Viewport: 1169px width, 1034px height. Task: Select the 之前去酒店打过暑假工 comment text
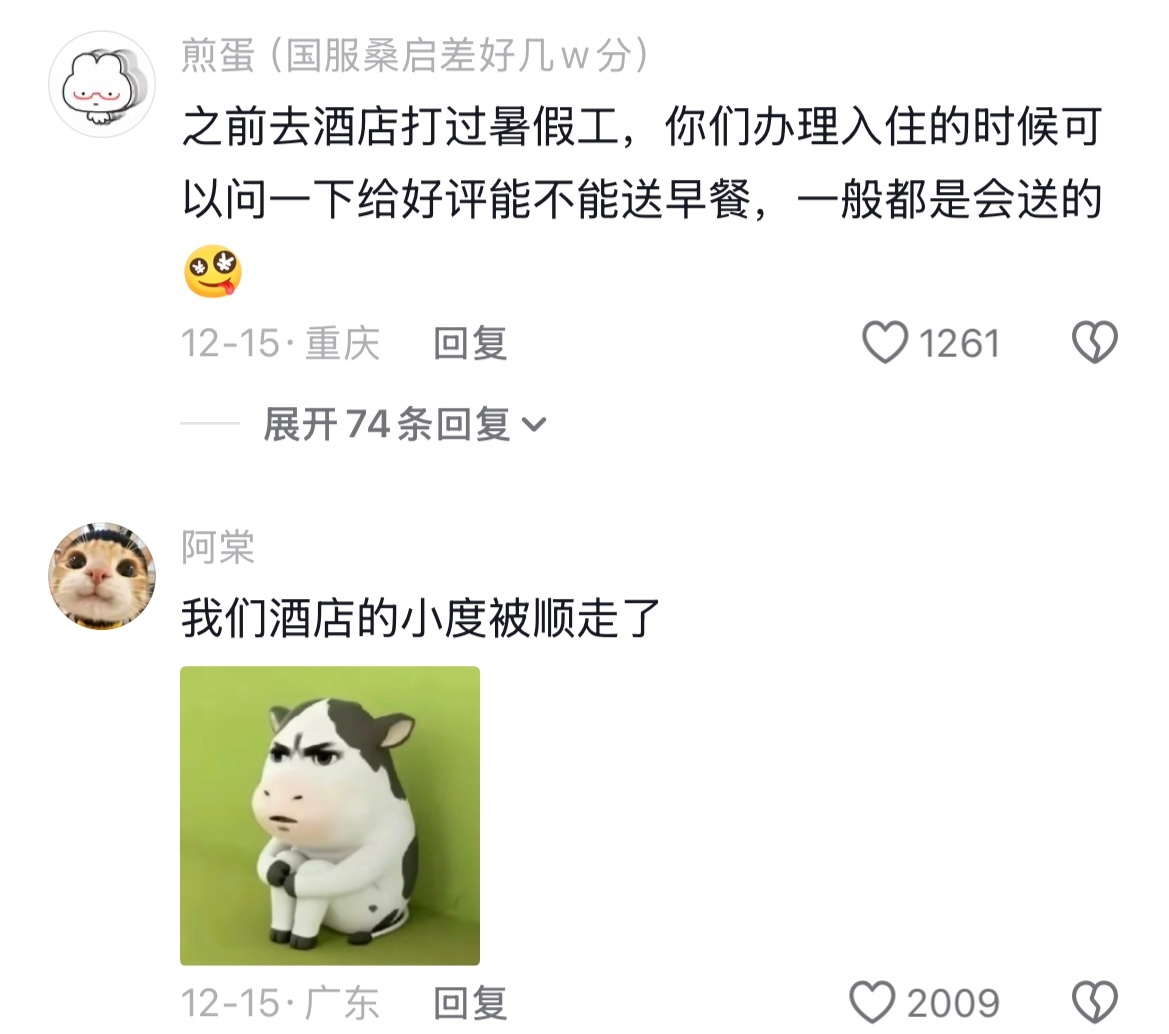642,163
